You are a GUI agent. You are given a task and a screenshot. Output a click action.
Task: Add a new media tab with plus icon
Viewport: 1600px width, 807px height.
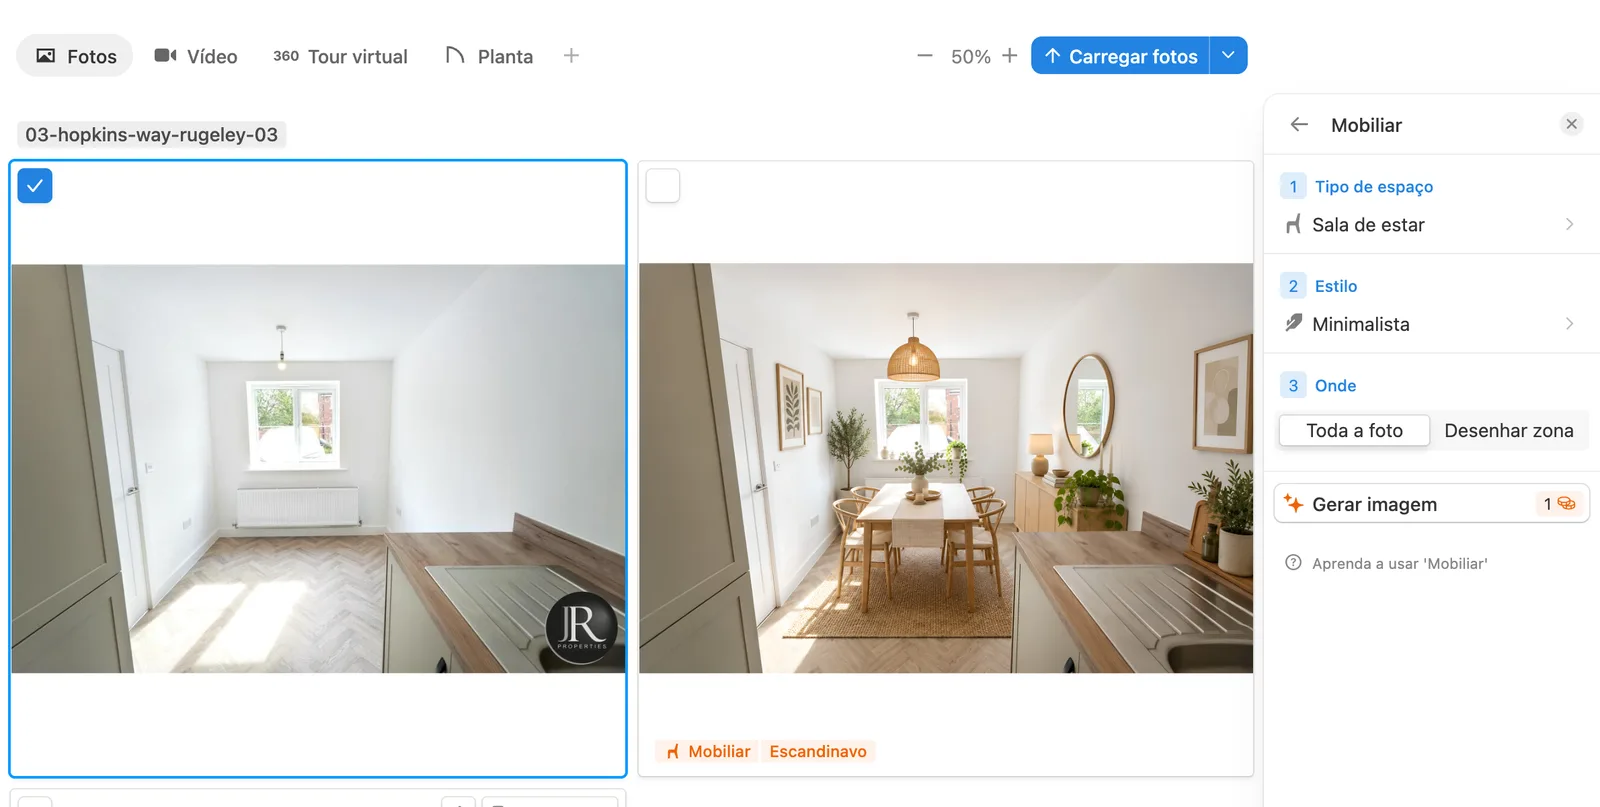tap(571, 56)
